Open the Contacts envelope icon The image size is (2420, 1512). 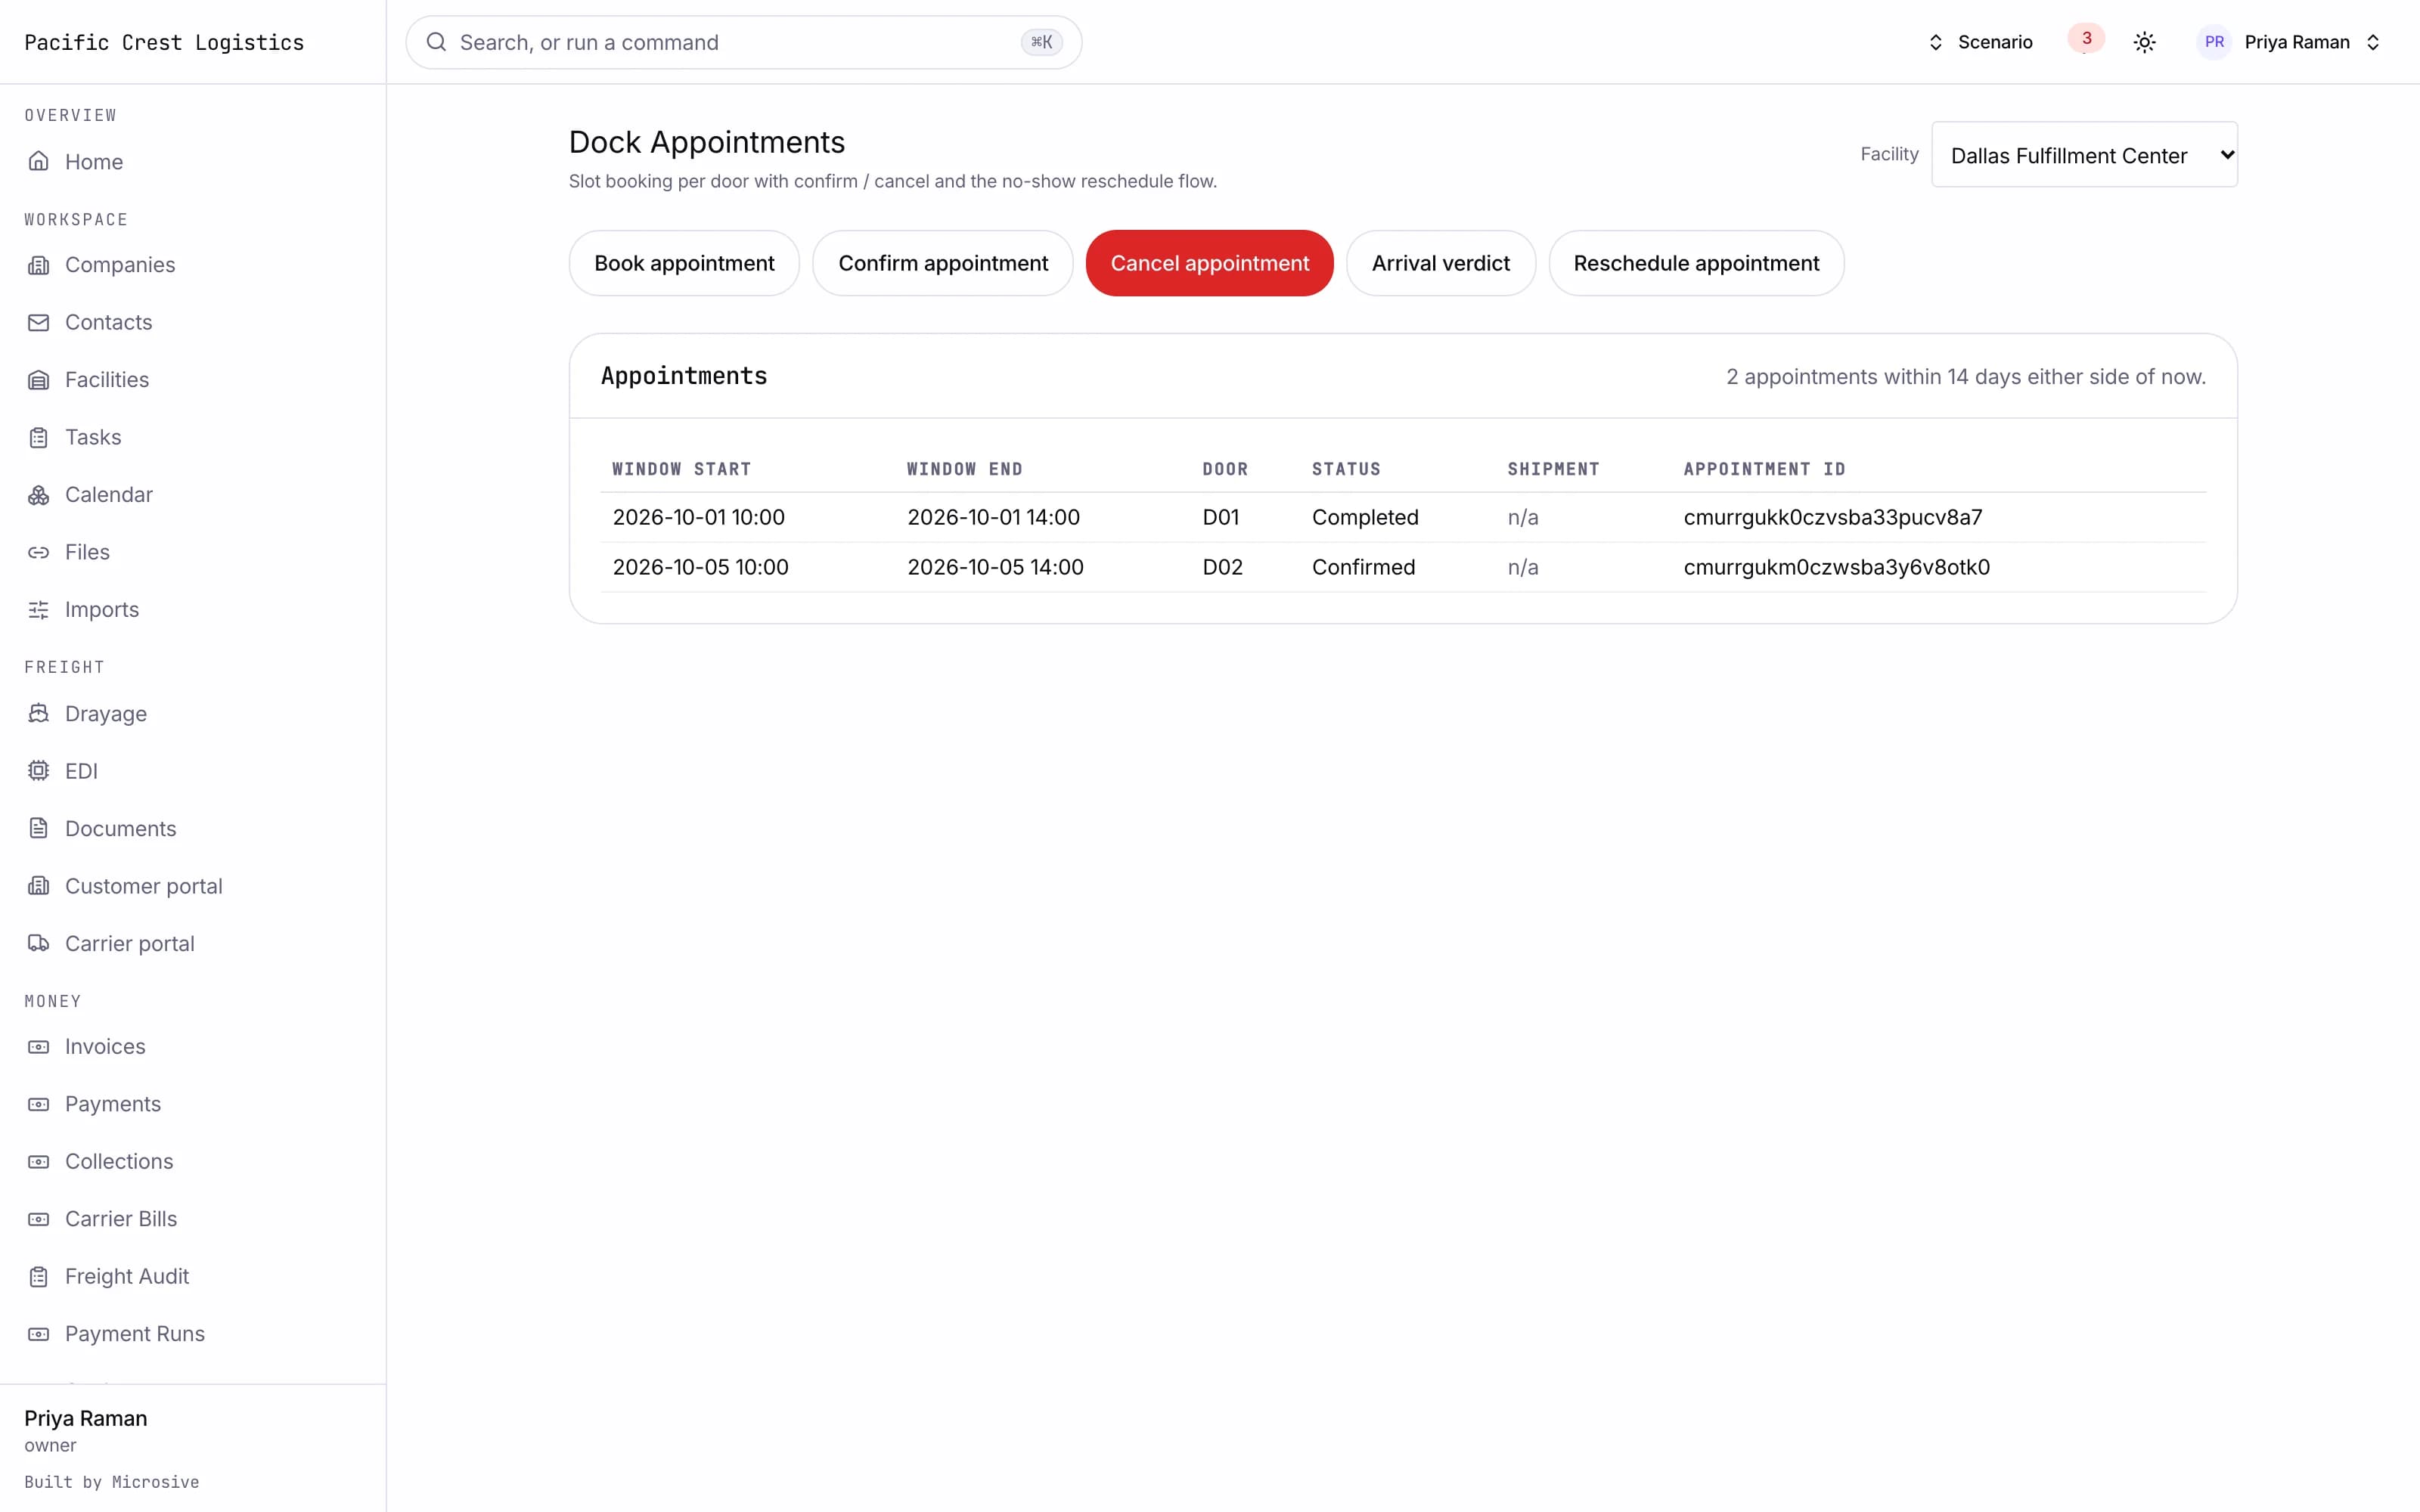[x=38, y=322]
